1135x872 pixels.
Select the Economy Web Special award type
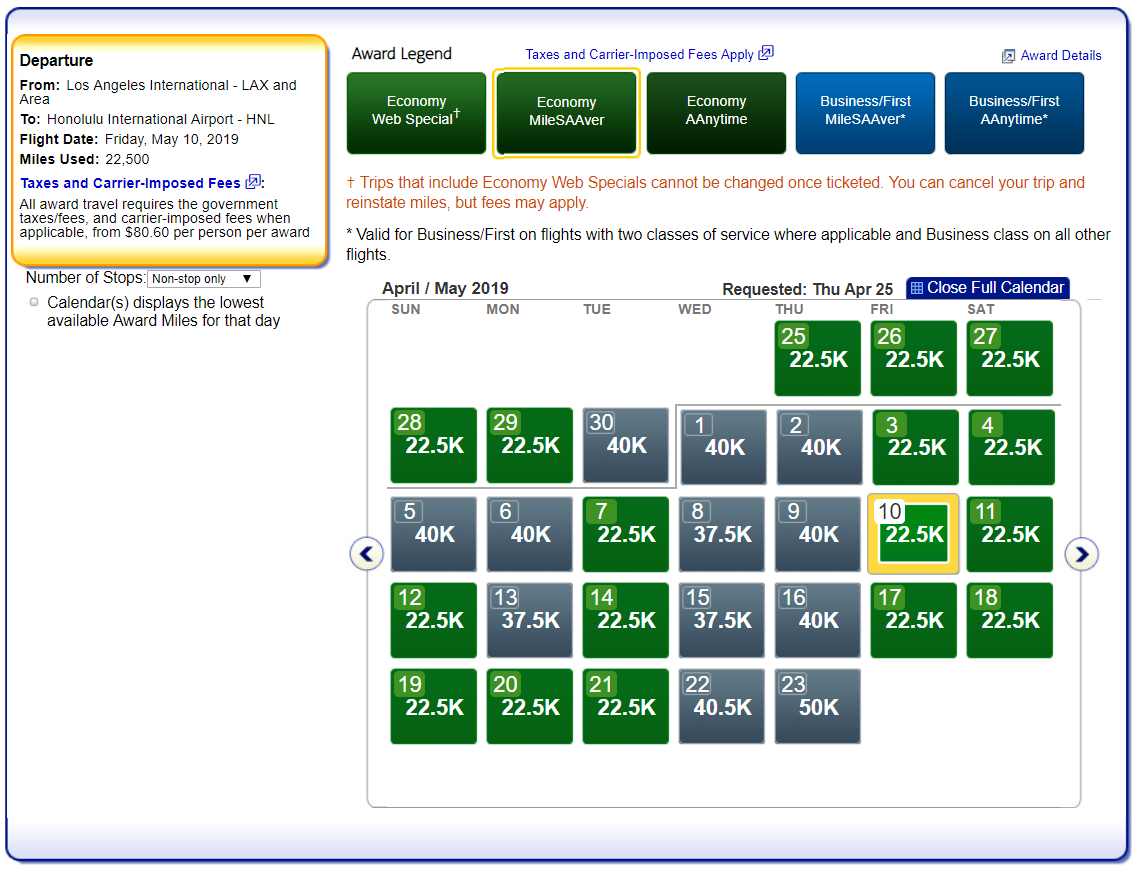(x=416, y=111)
